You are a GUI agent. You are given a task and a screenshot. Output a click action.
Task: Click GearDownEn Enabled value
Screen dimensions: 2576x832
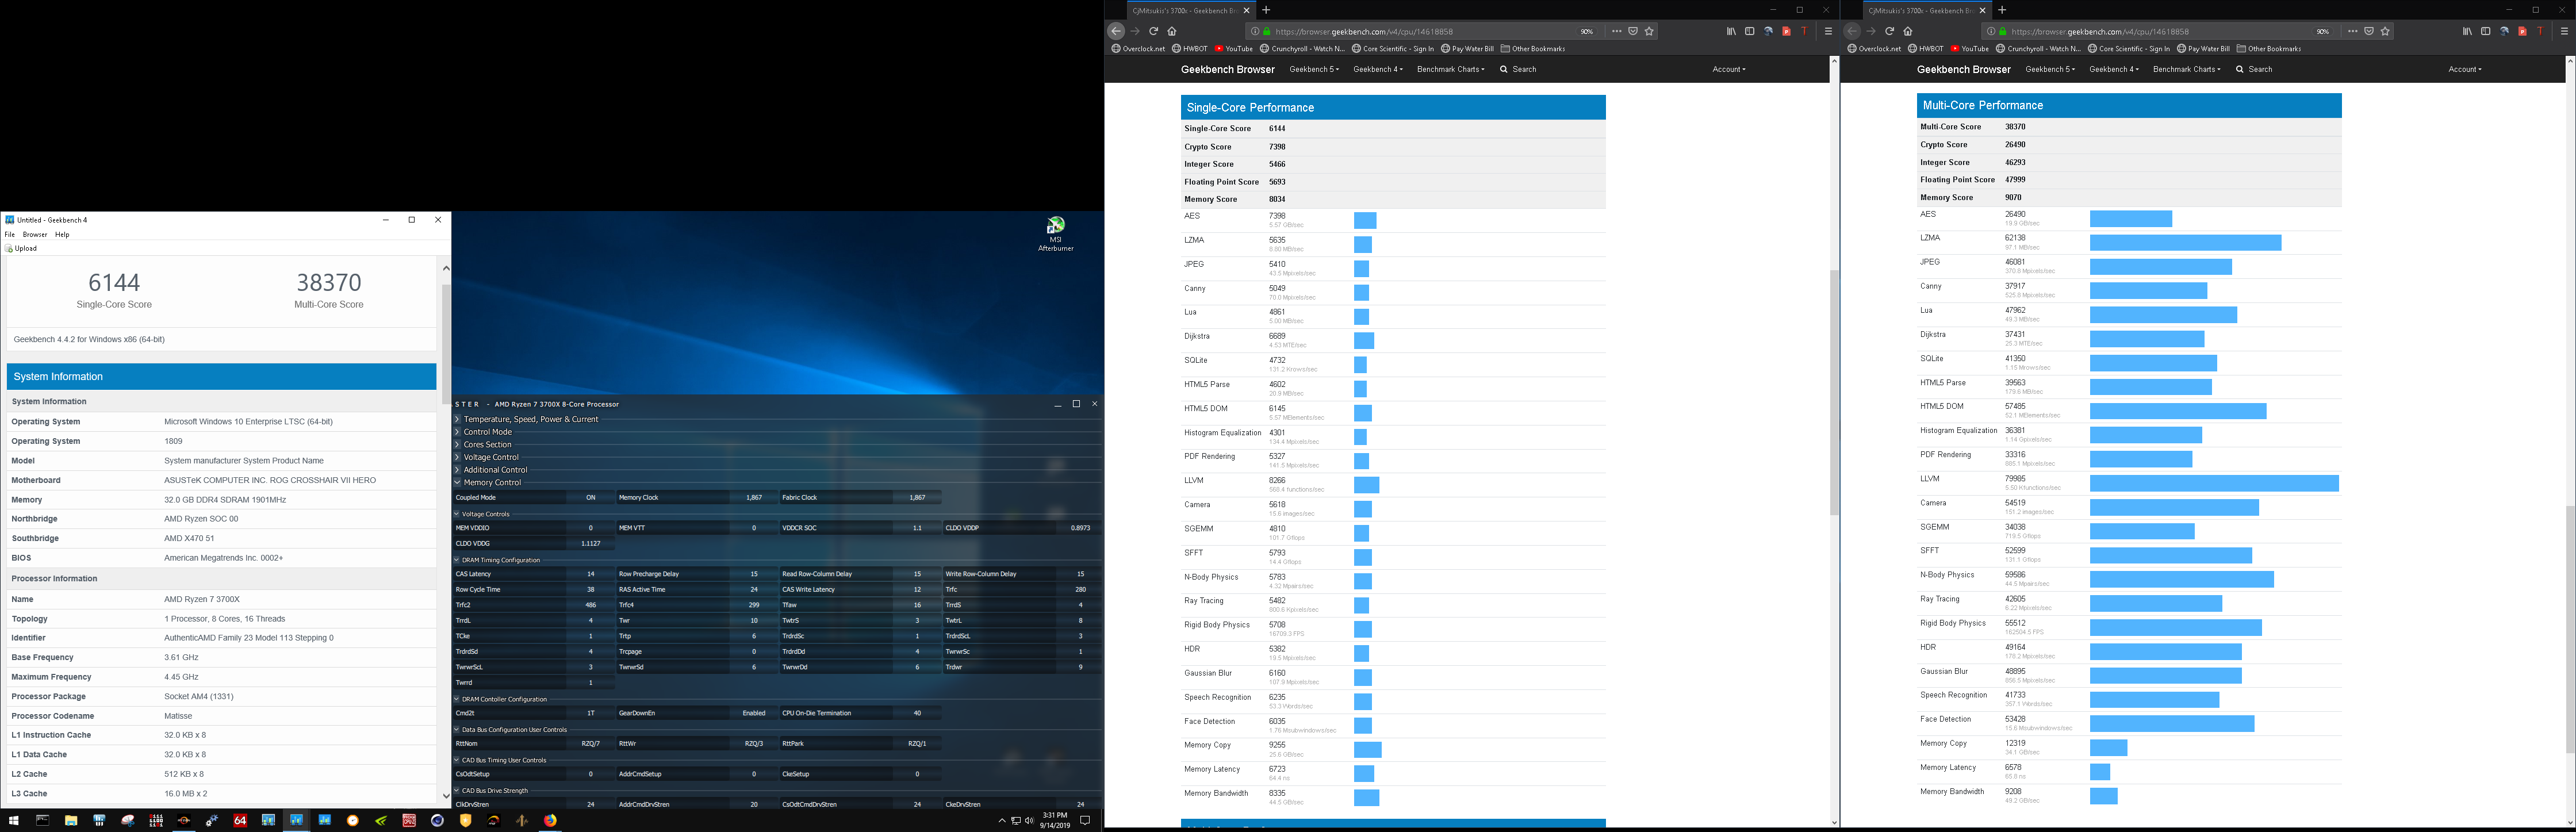point(754,713)
